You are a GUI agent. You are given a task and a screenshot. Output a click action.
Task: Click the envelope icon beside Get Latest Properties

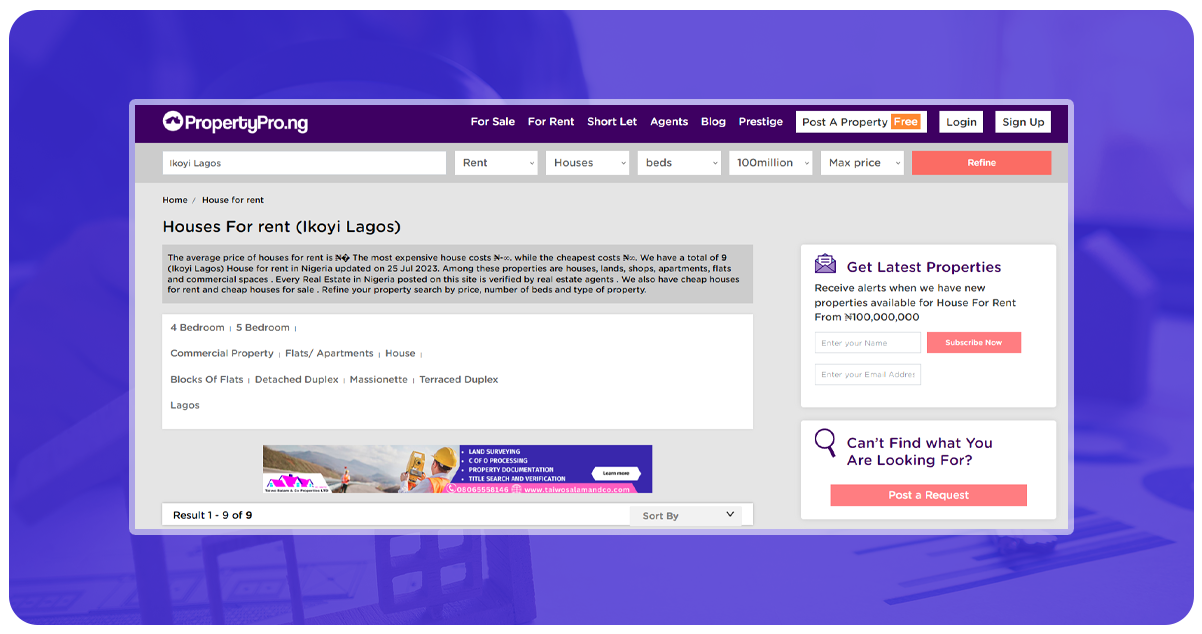[825, 264]
